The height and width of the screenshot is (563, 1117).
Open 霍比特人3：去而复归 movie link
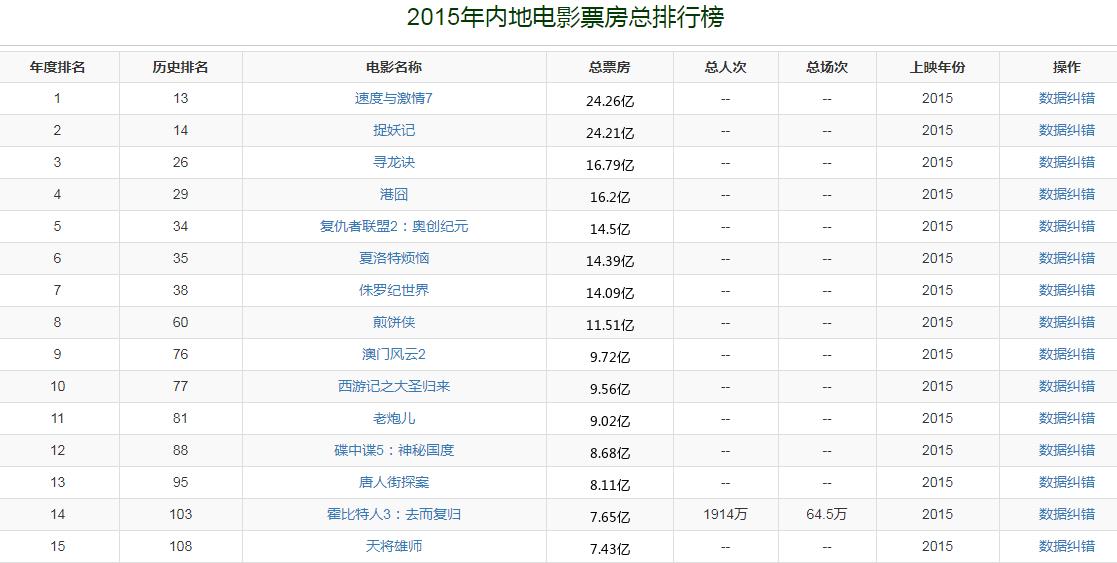(x=394, y=514)
